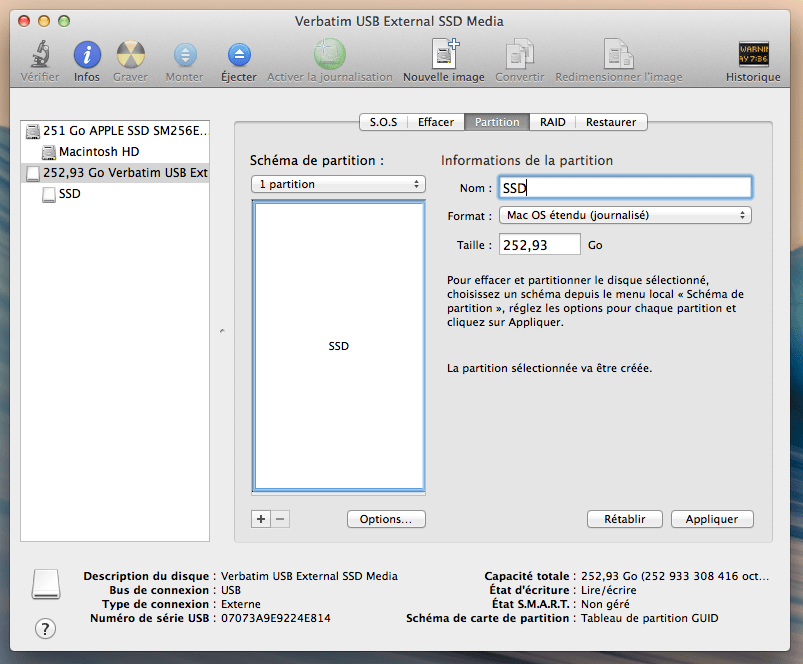Click the disk icon beside Description du disque

tap(46, 584)
